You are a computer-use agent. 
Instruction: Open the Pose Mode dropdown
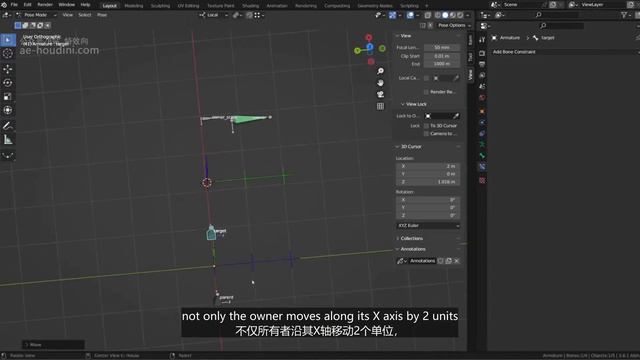pyautogui.click(x=36, y=15)
